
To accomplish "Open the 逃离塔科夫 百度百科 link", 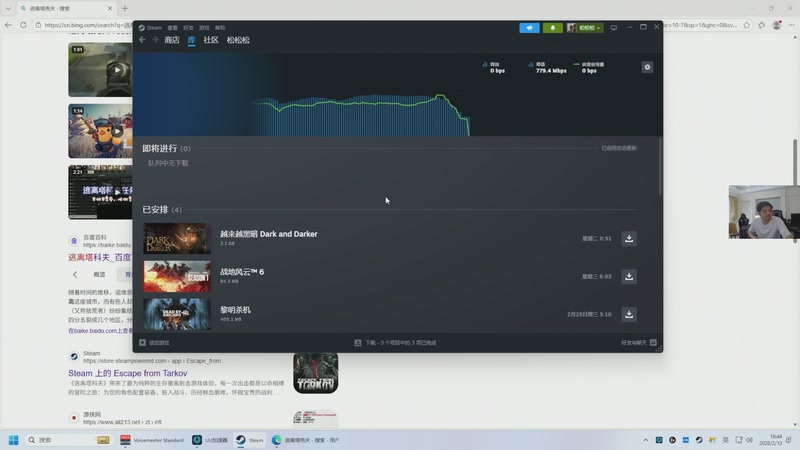I will (x=100, y=257).
